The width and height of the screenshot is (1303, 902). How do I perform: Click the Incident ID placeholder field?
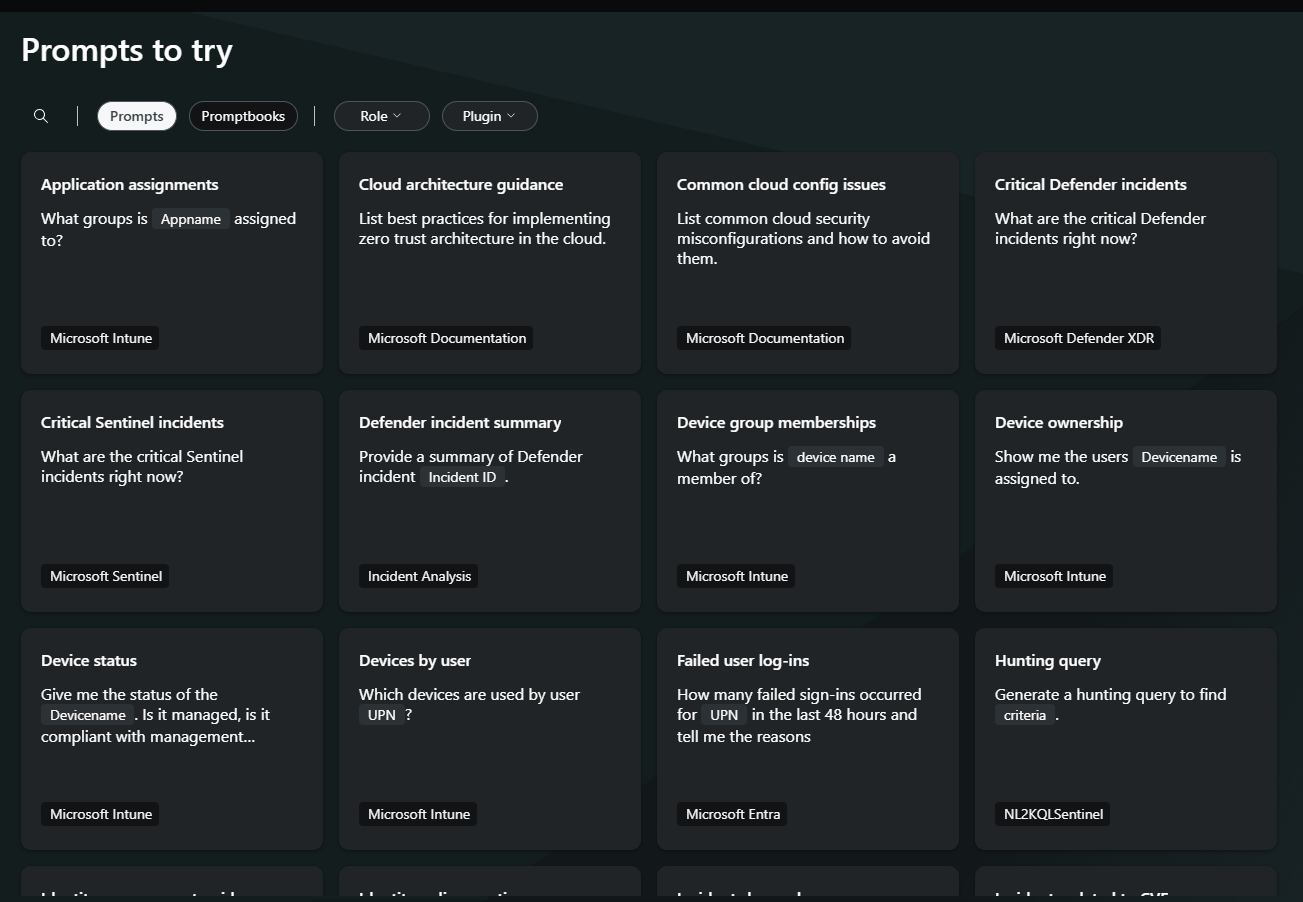tap(462, 477)
